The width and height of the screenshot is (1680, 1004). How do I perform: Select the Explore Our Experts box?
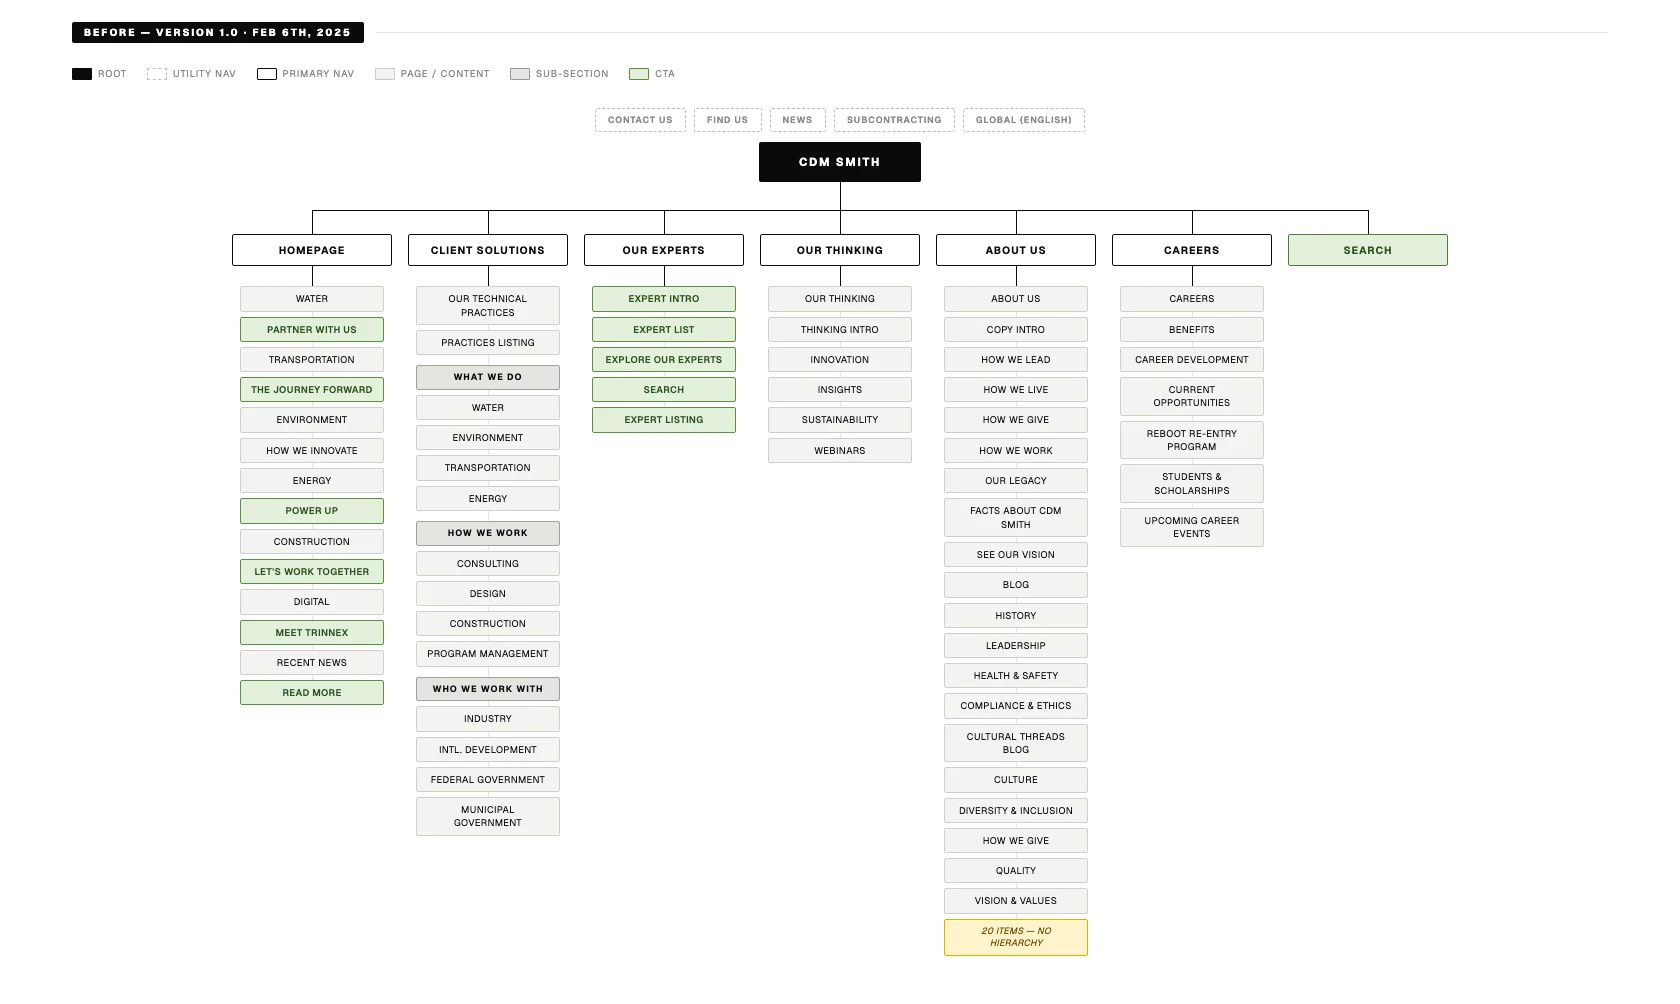(664, 360)
